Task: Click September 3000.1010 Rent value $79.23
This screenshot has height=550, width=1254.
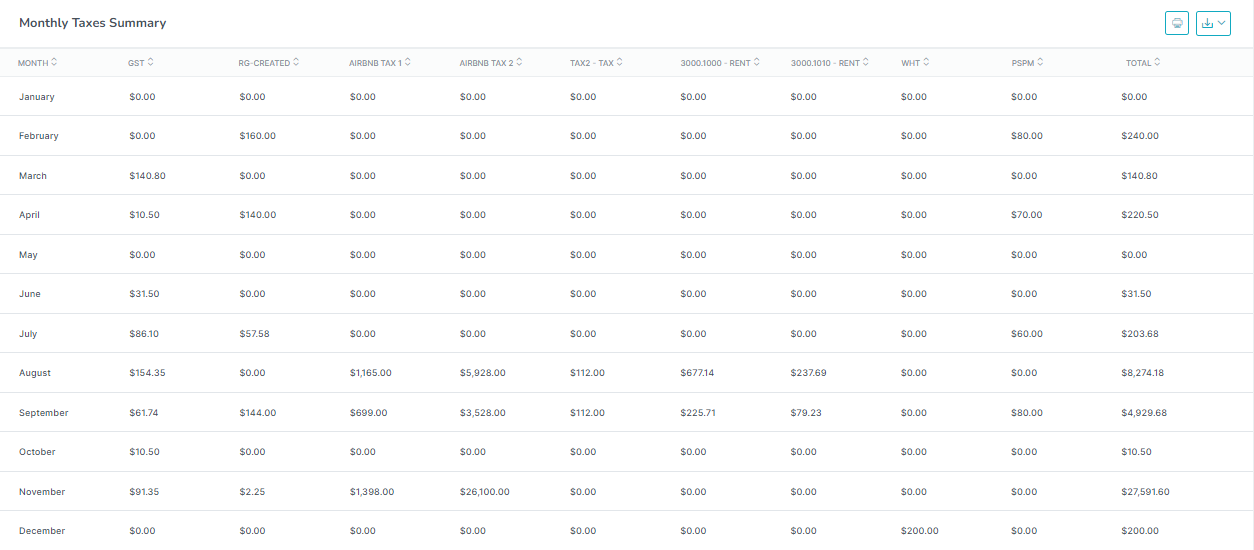Action: pyautogui.click(x=806, y=413)
